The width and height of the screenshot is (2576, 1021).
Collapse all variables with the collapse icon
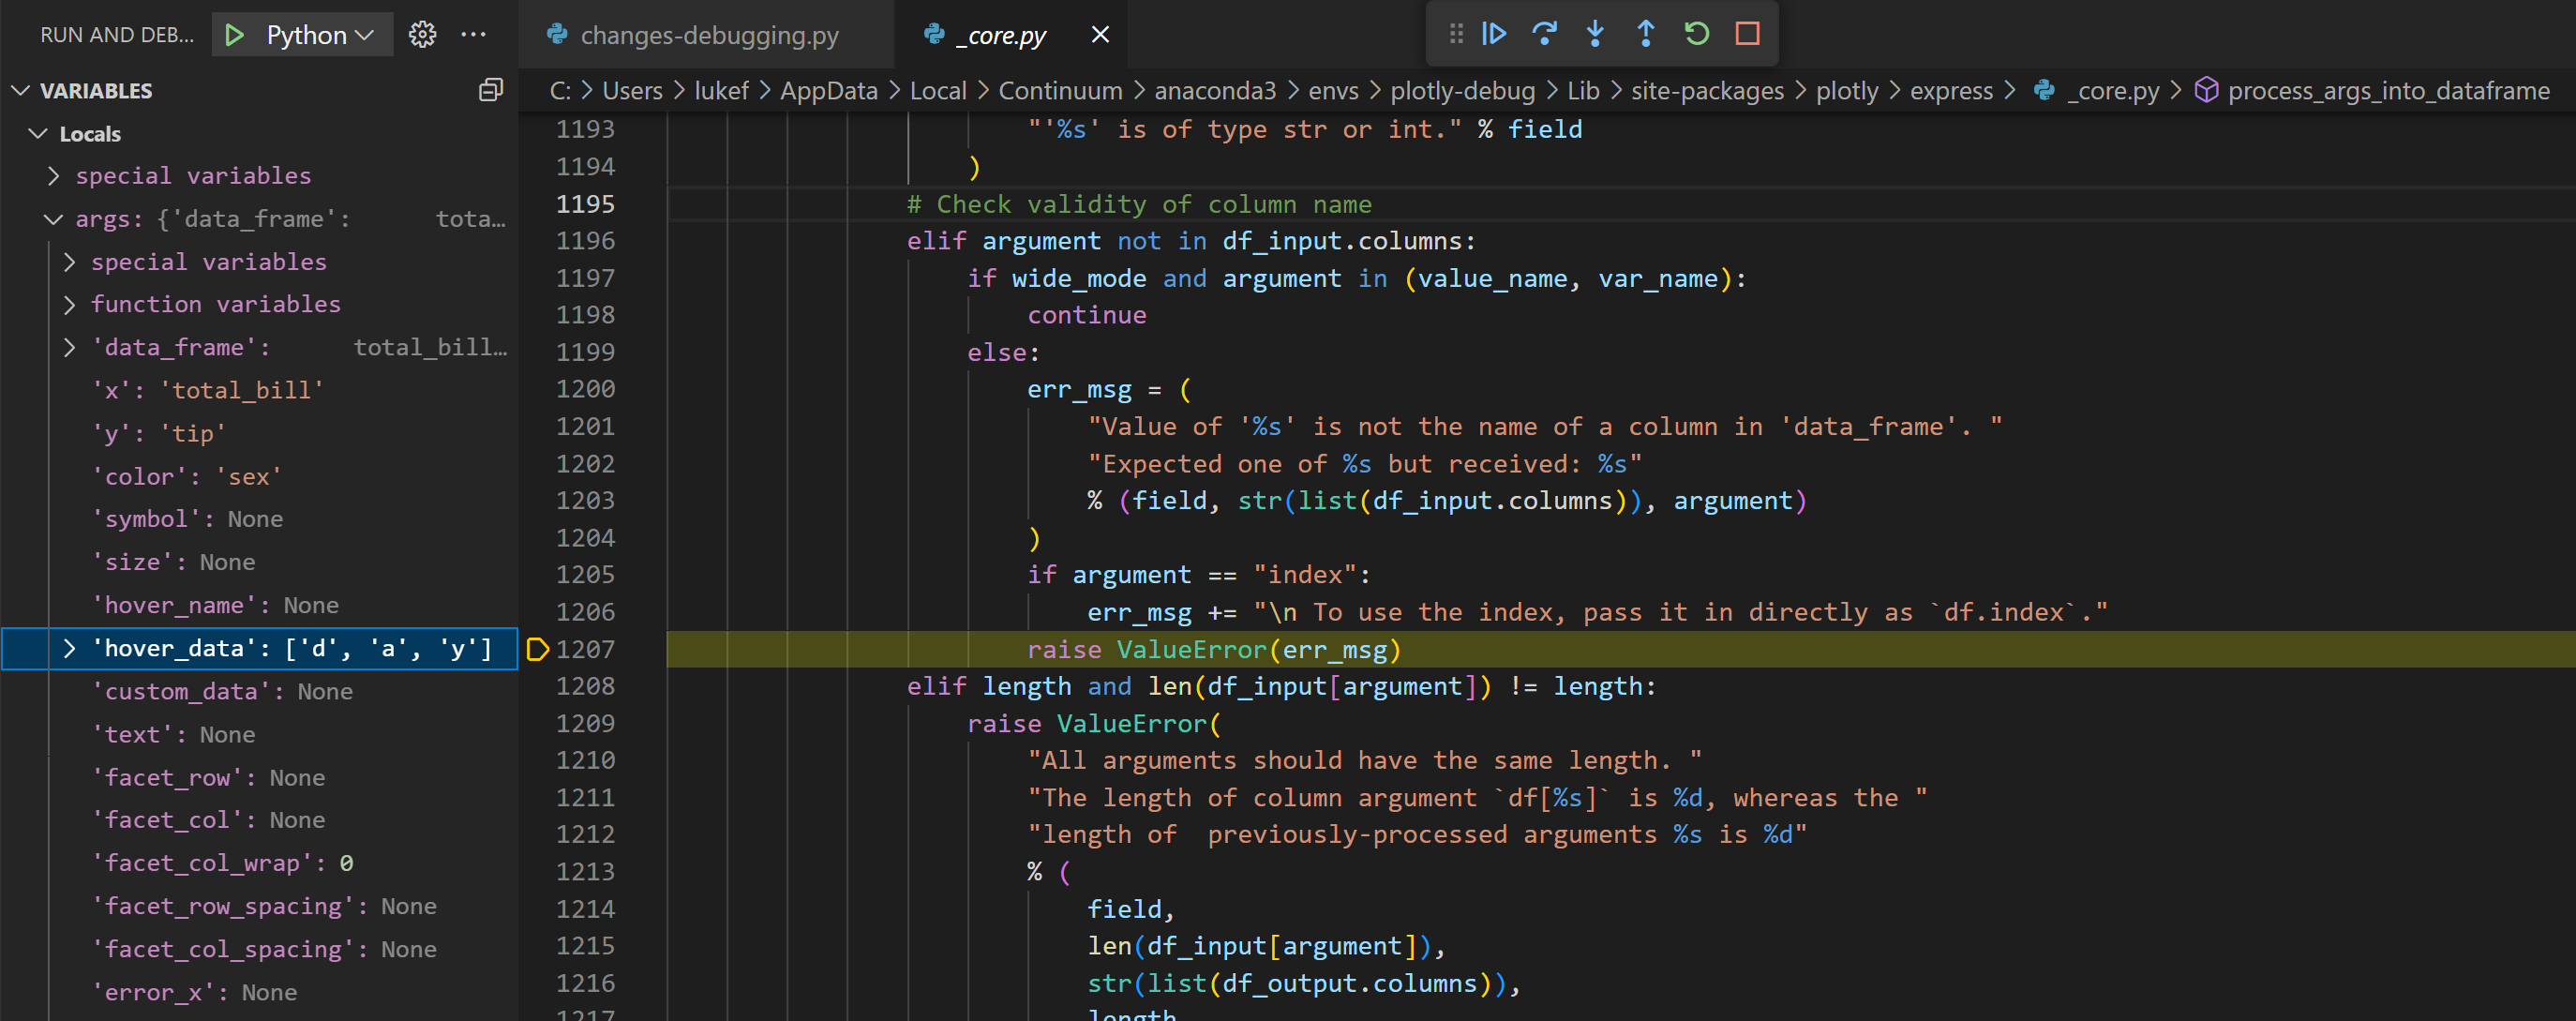point(490,90)
